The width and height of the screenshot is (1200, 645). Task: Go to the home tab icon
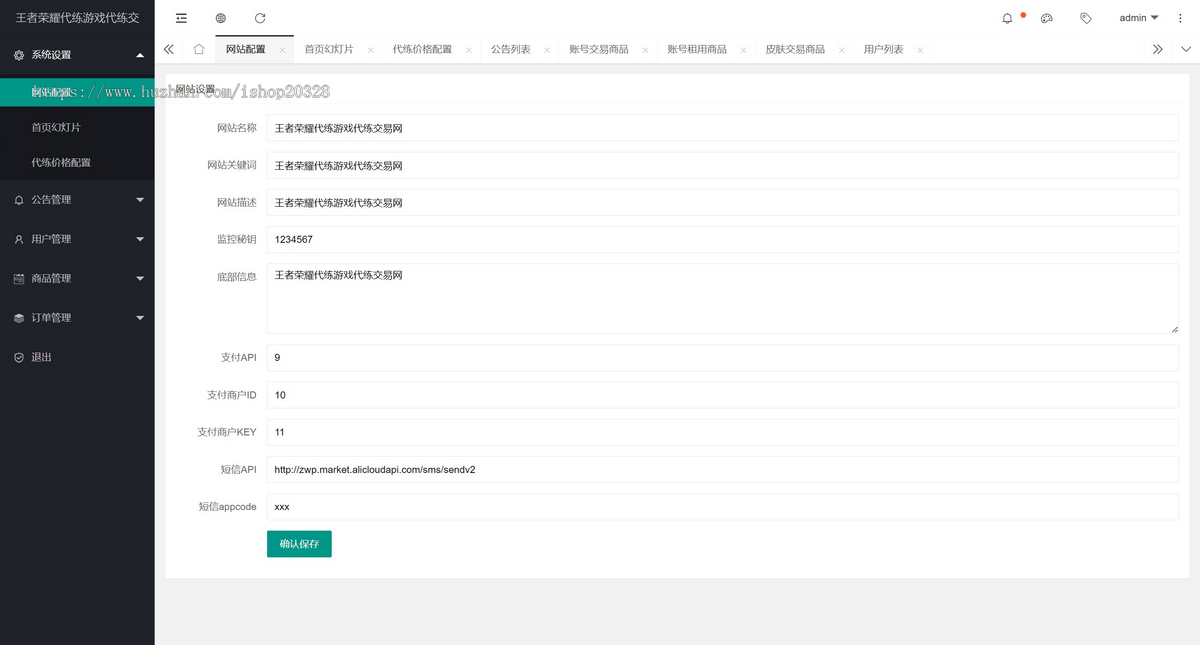199,49
